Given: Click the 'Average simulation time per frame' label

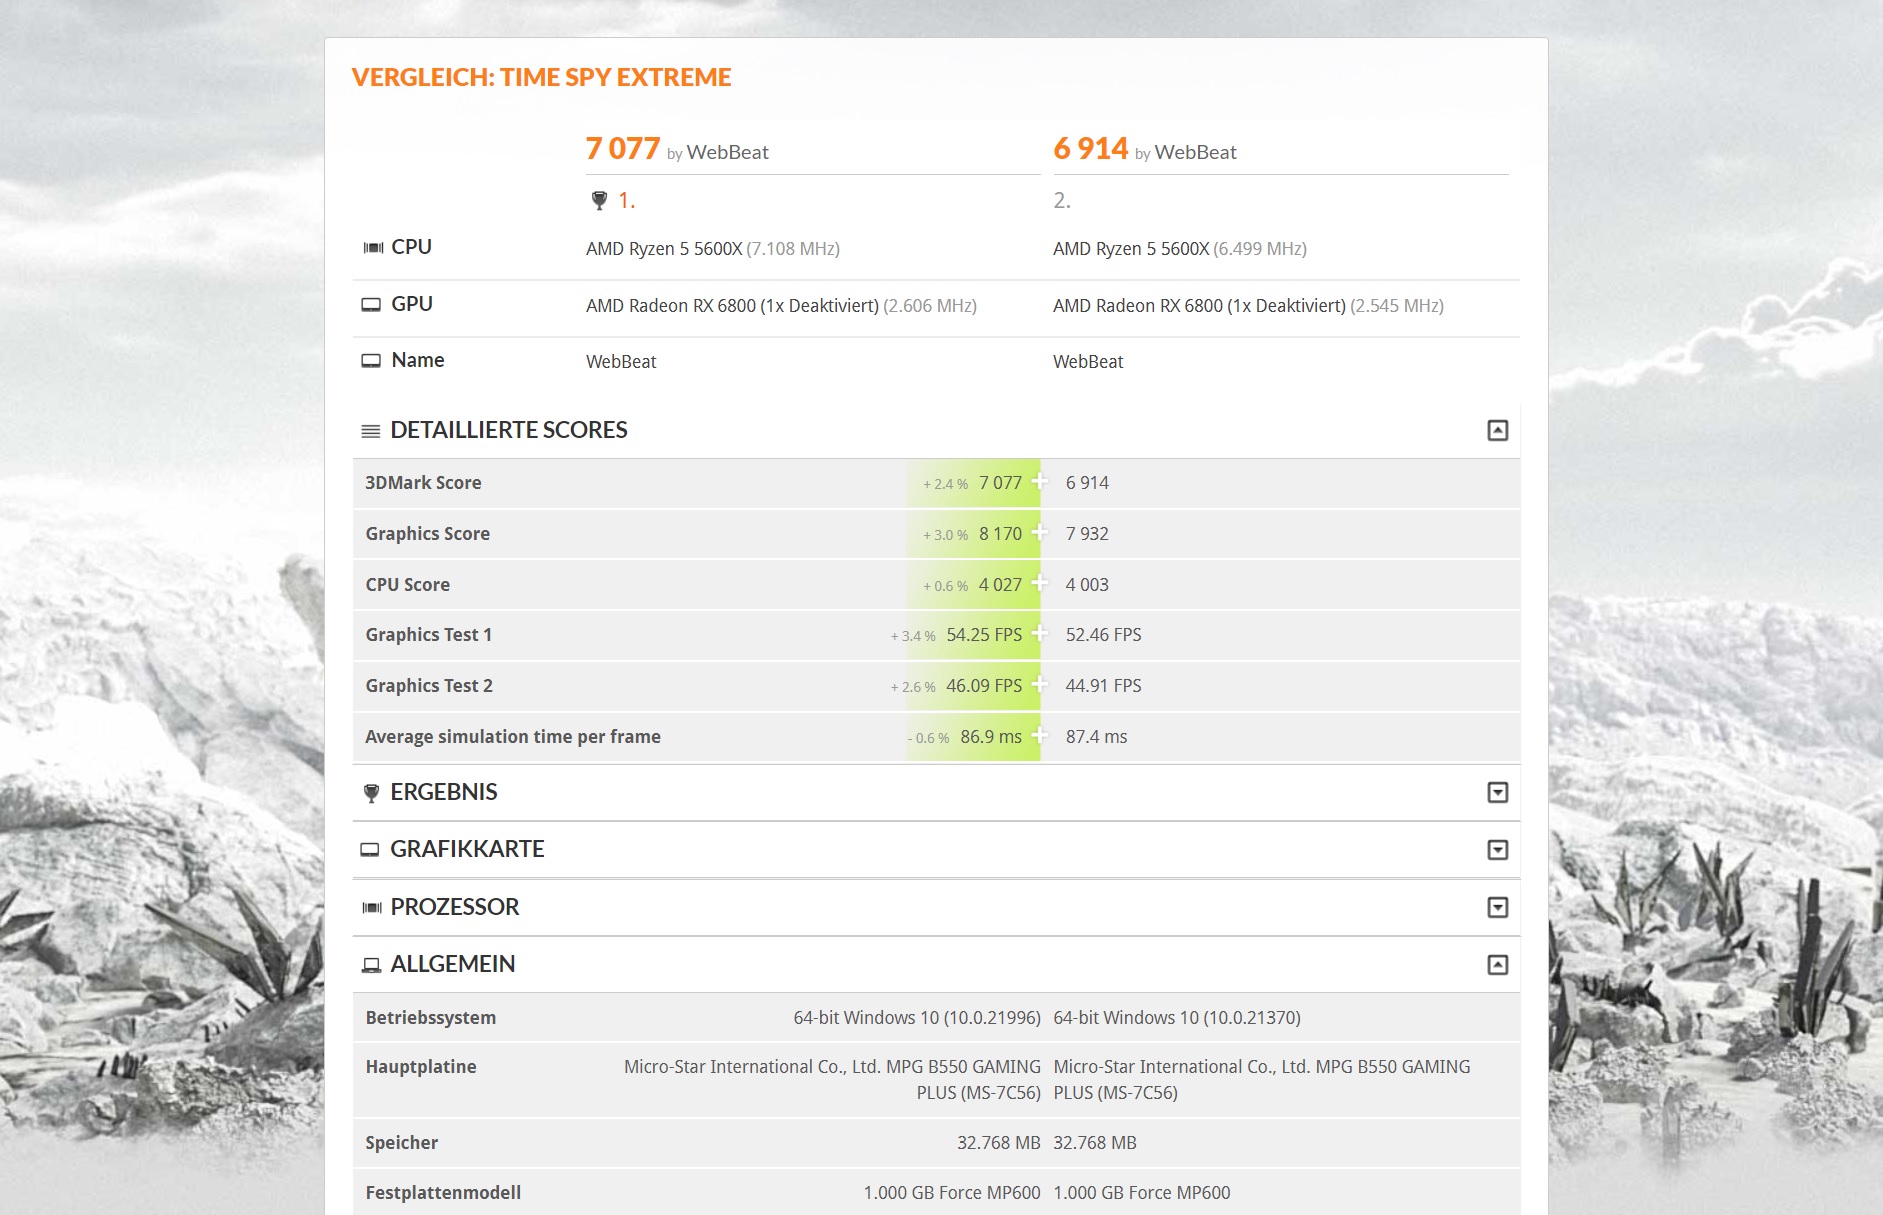Looking at the screenshot, I should click(x=513, y=737).
